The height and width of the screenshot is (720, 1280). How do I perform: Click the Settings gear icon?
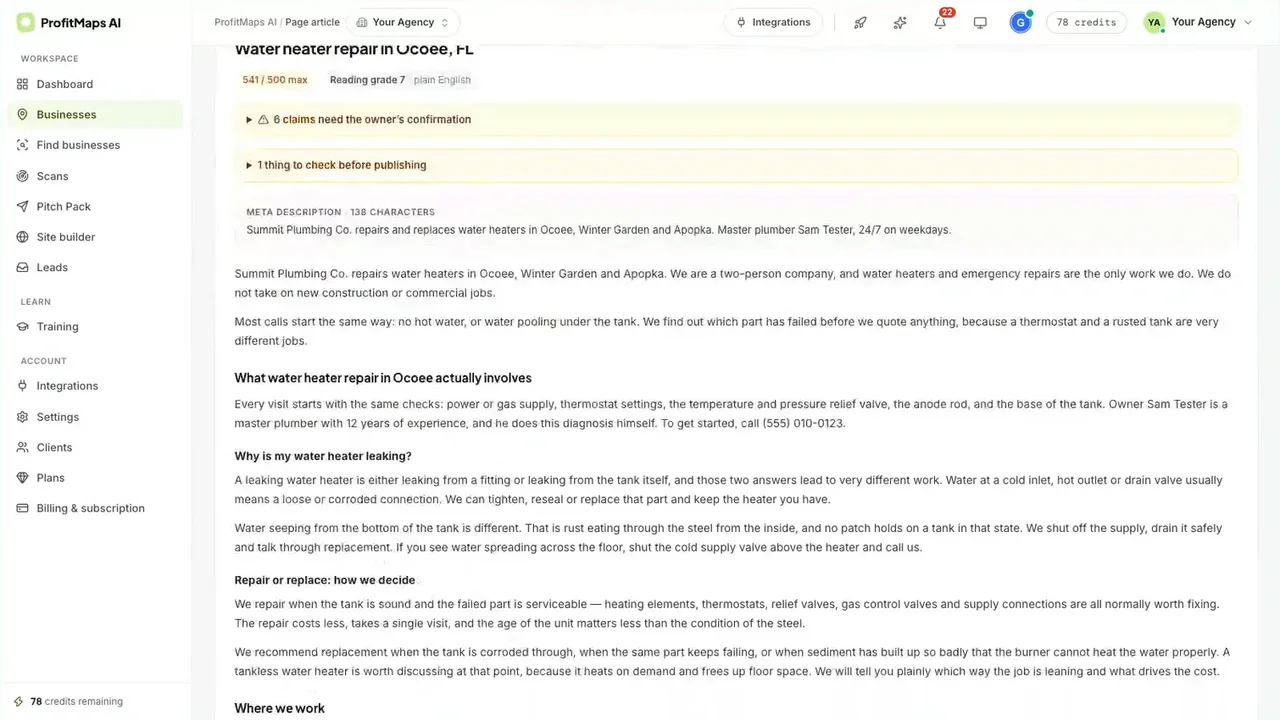point(23,417)
